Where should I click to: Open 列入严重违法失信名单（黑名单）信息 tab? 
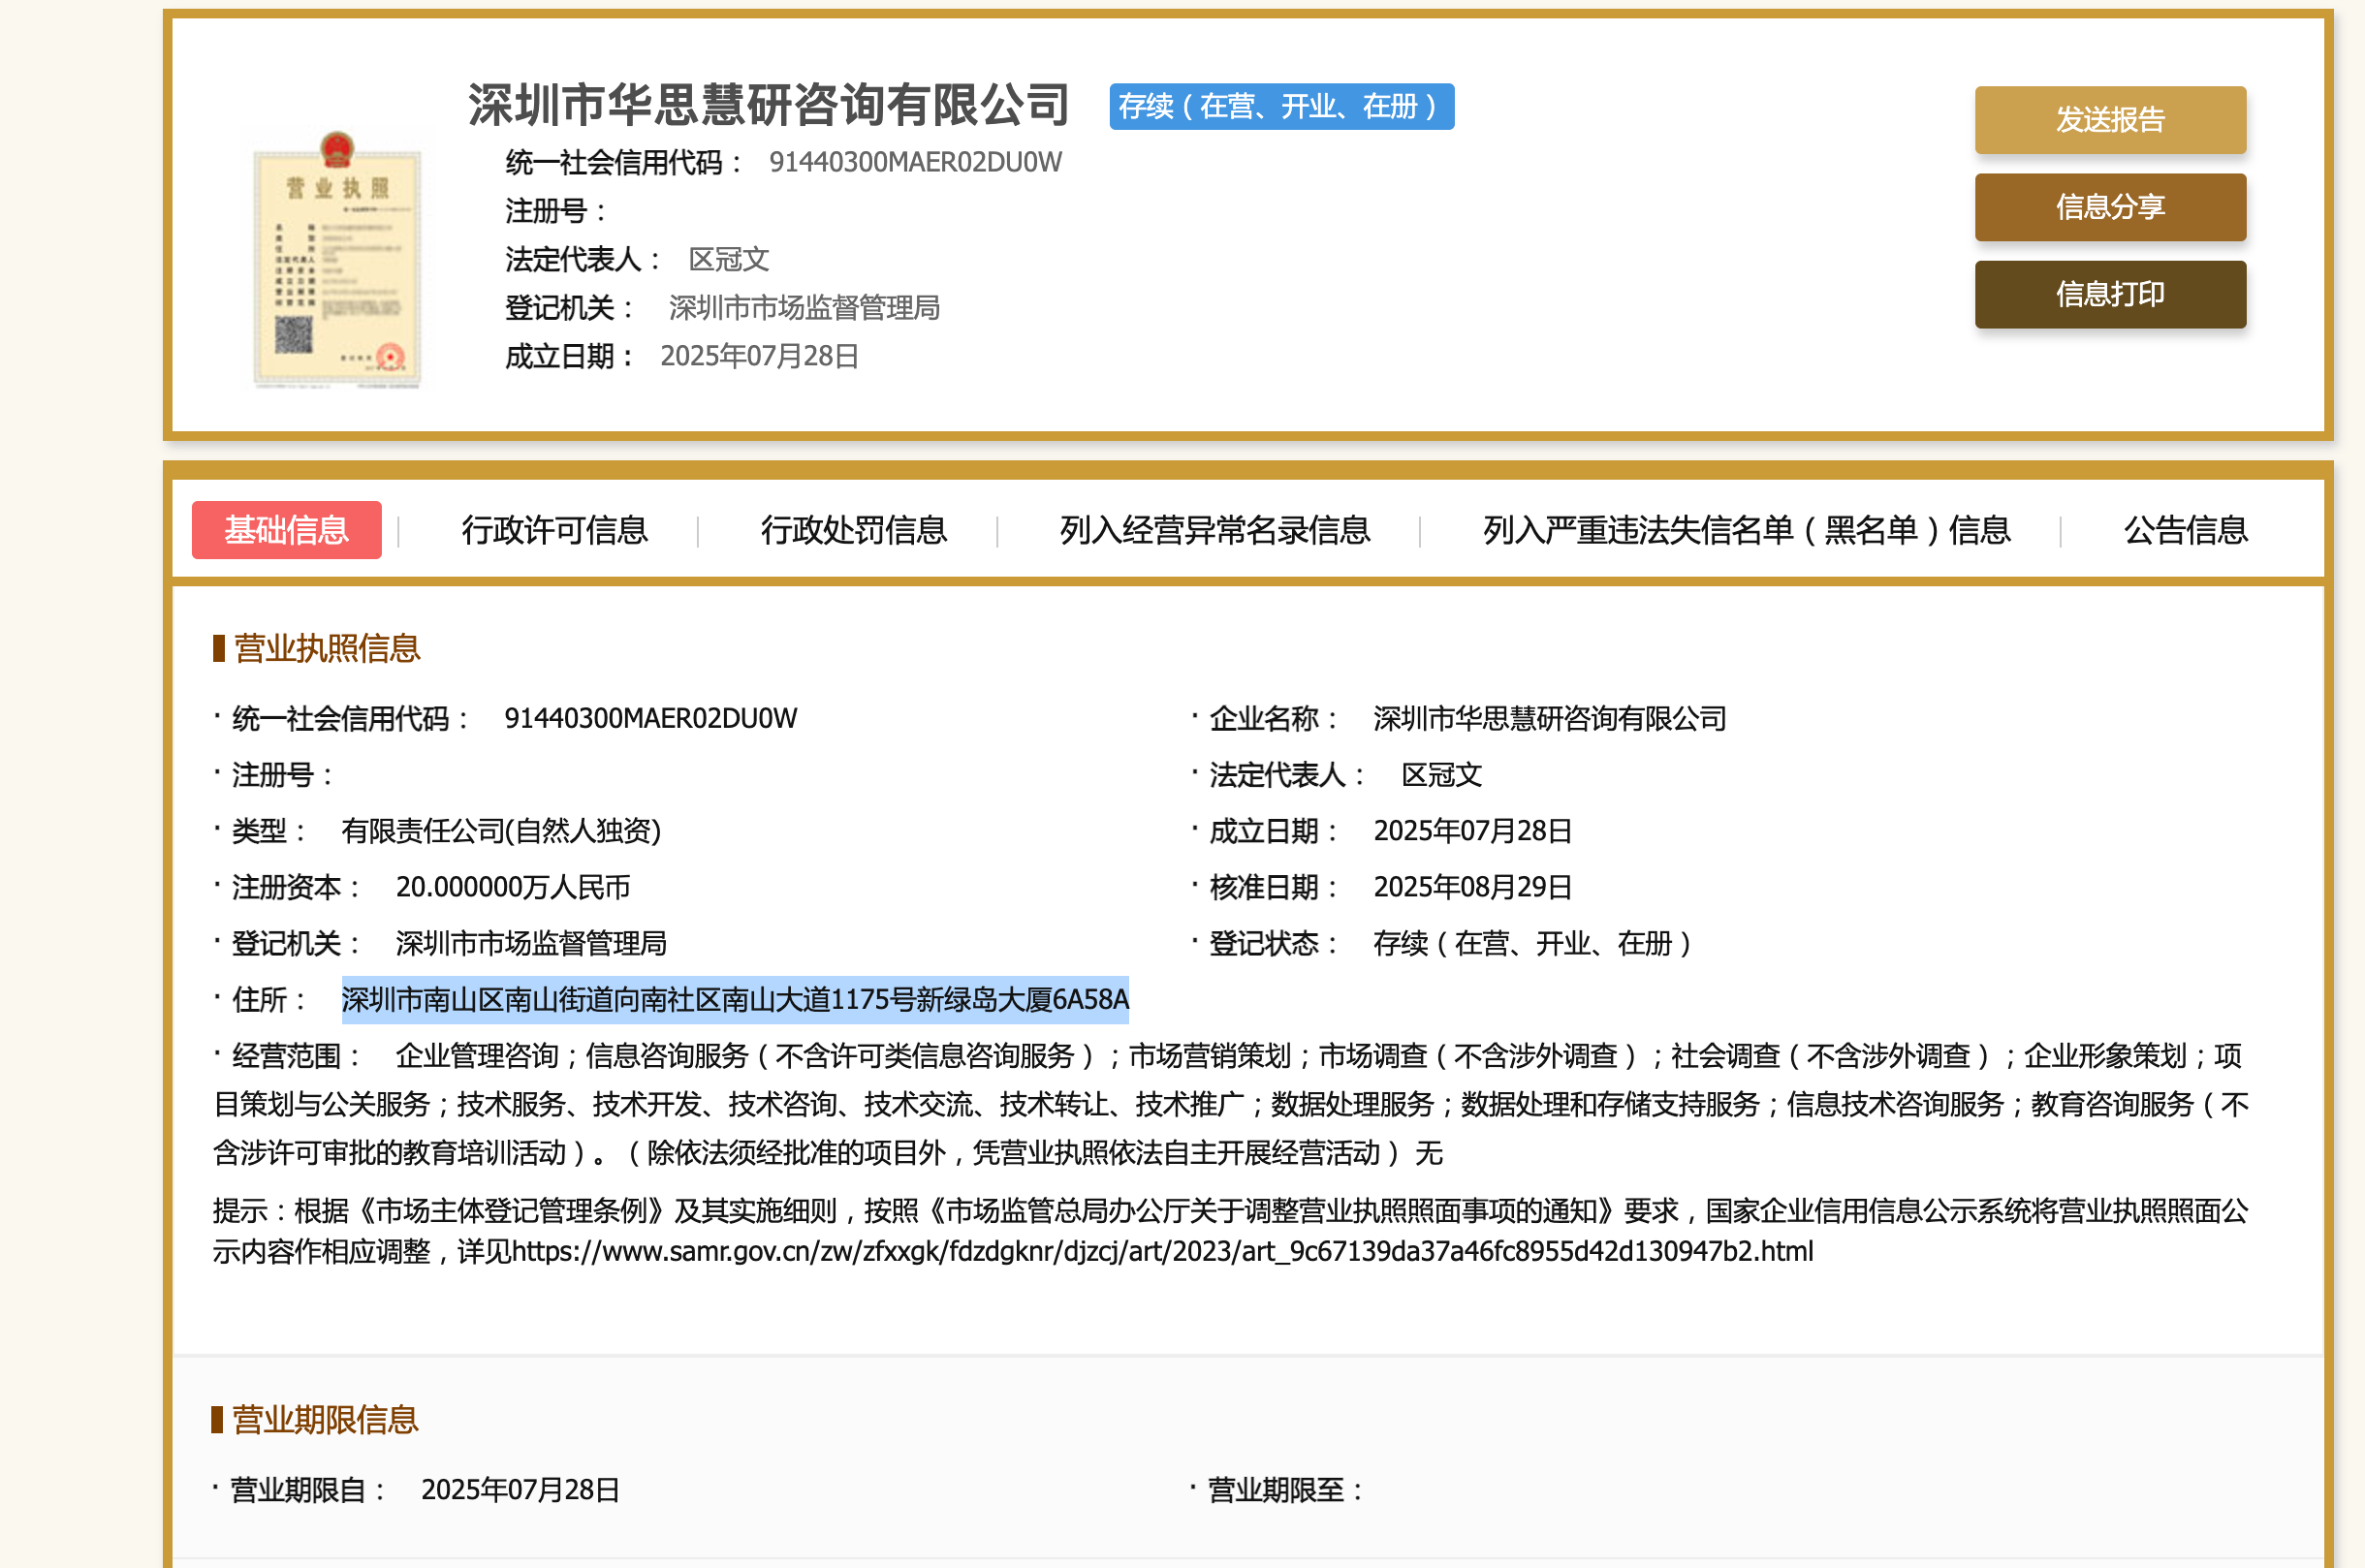(1746, 530)
